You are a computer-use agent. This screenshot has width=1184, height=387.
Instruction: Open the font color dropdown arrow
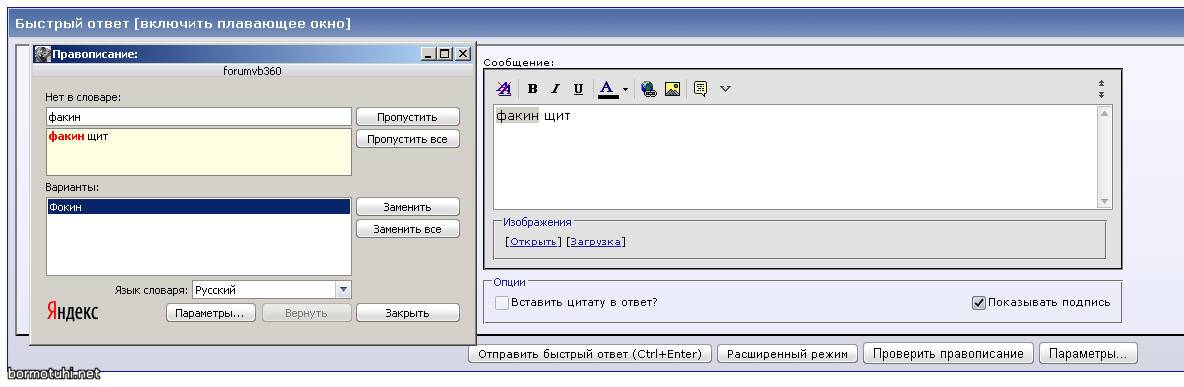(625, 90)
